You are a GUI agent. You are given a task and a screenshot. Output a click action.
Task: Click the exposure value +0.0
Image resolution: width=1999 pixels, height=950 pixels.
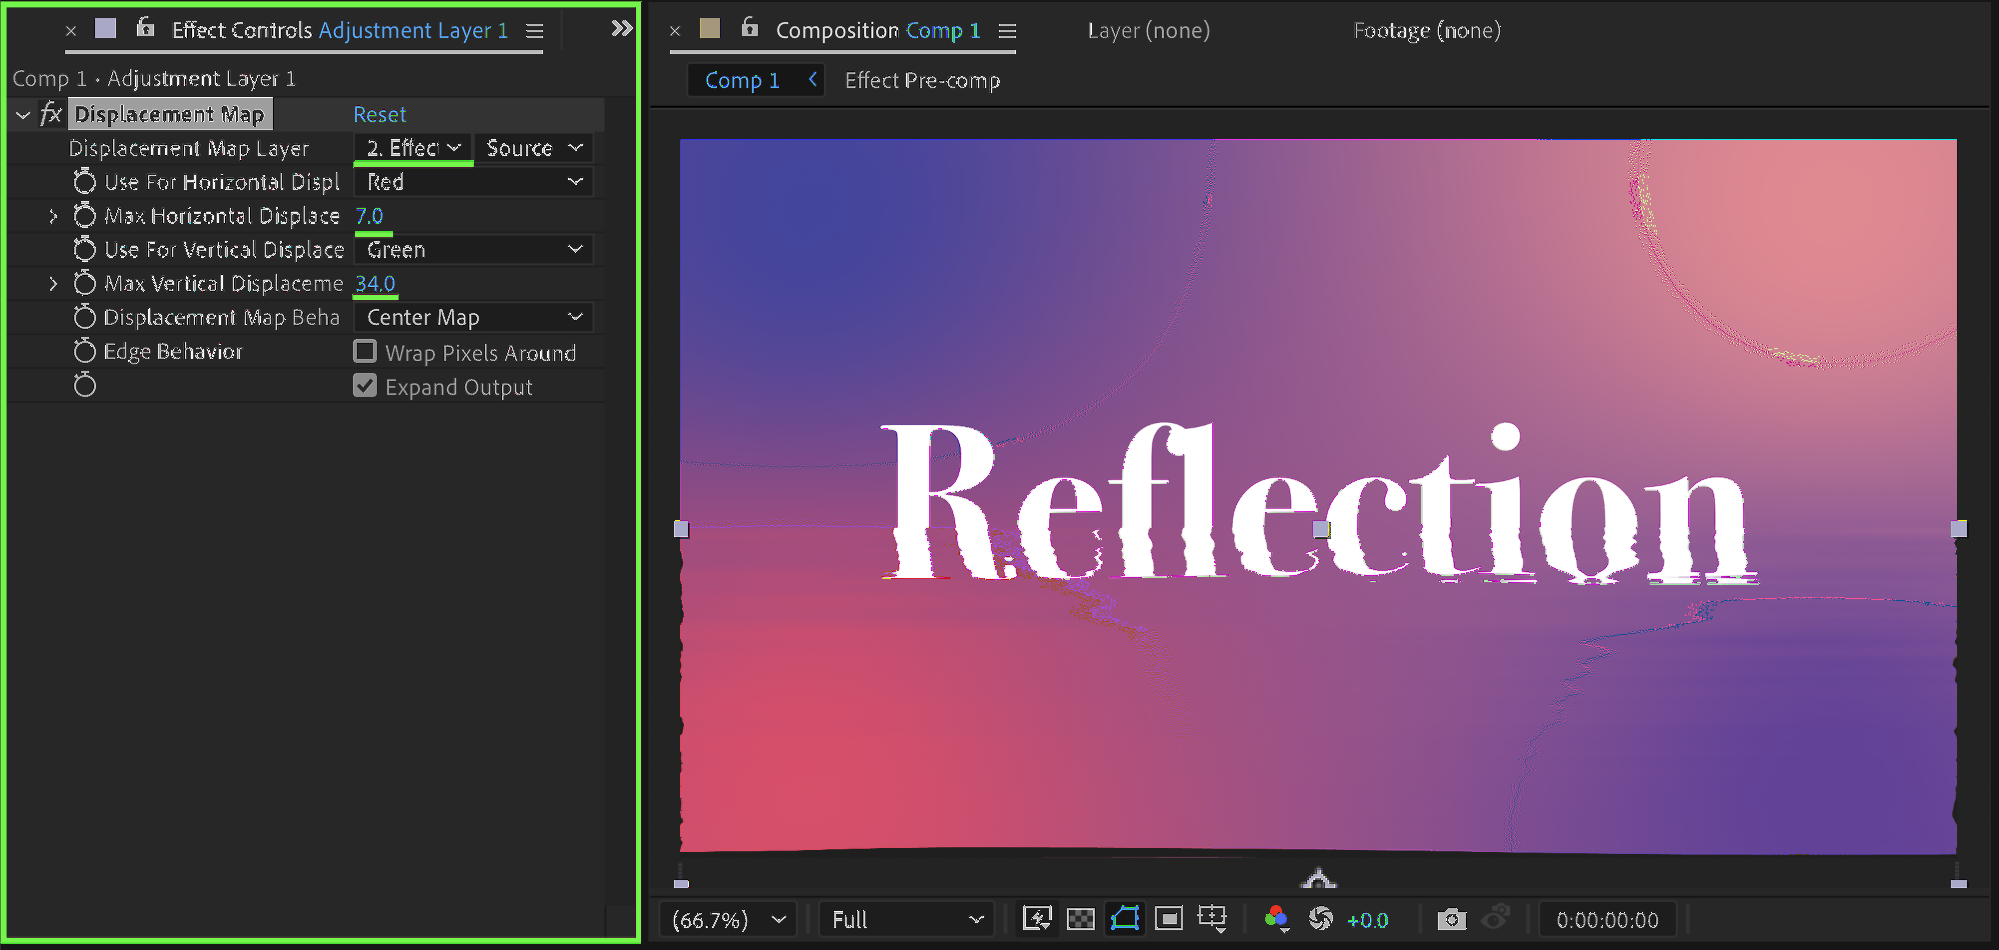coord(1368,920)
